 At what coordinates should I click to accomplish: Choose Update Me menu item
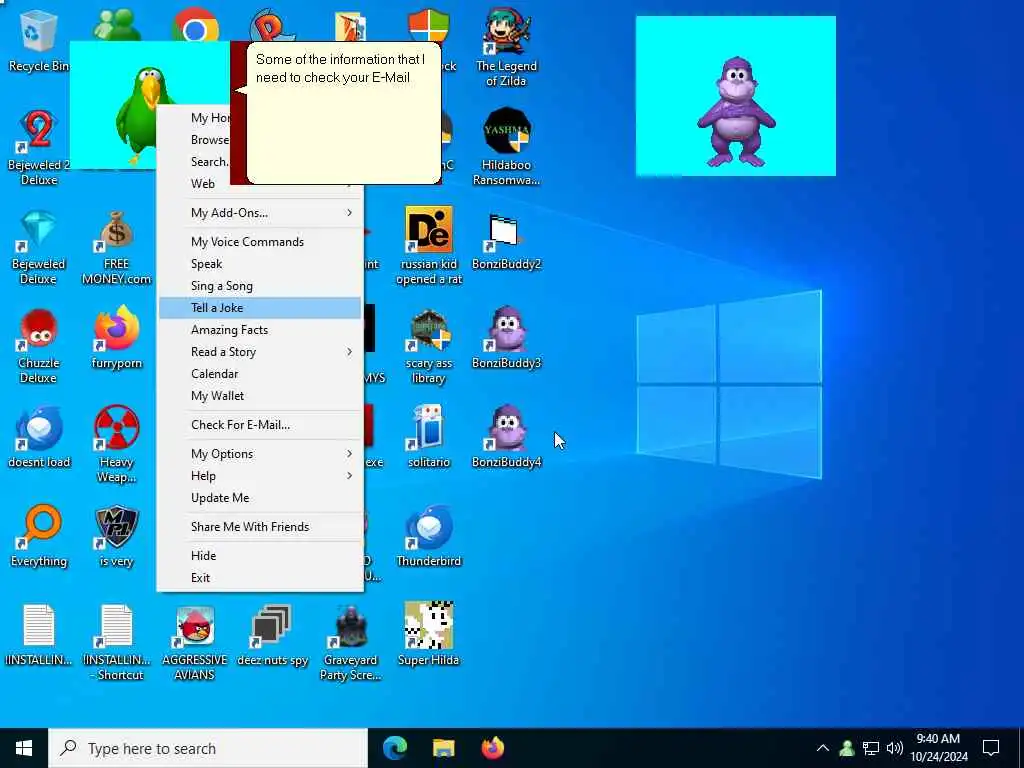(x=260, y=498)
